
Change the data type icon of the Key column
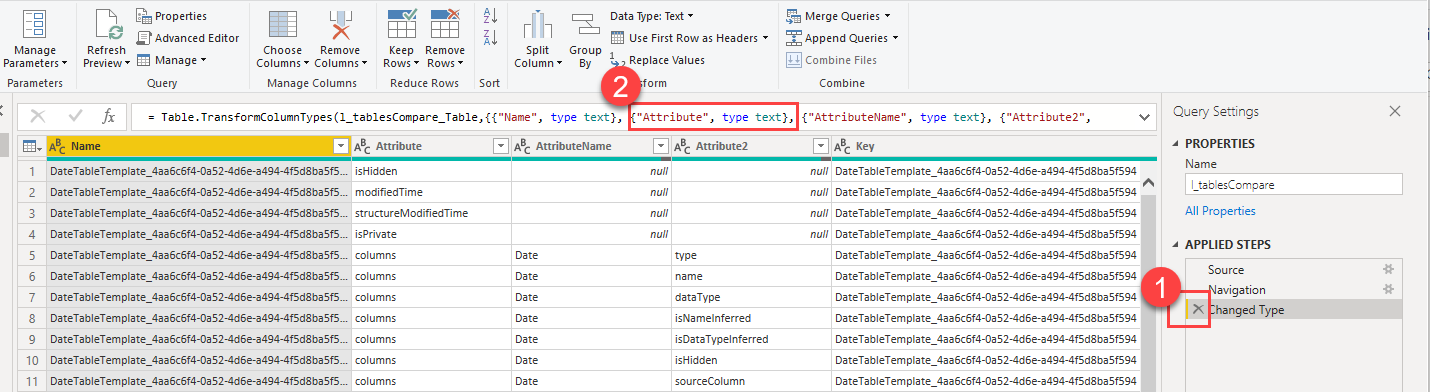tap(843, 147)
